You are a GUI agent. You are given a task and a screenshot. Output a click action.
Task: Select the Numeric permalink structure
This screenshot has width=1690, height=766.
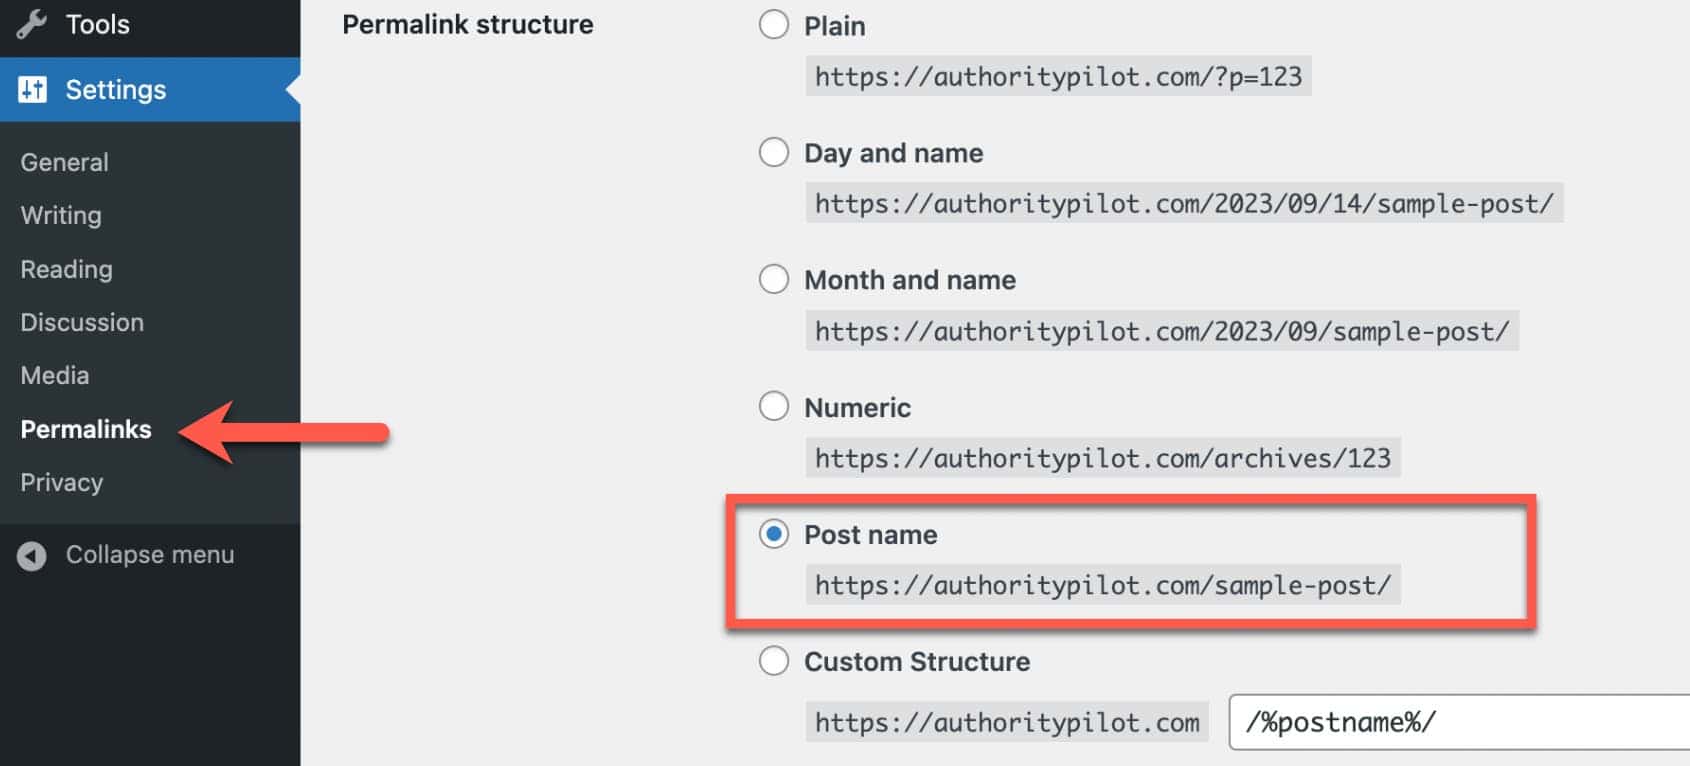773,407
